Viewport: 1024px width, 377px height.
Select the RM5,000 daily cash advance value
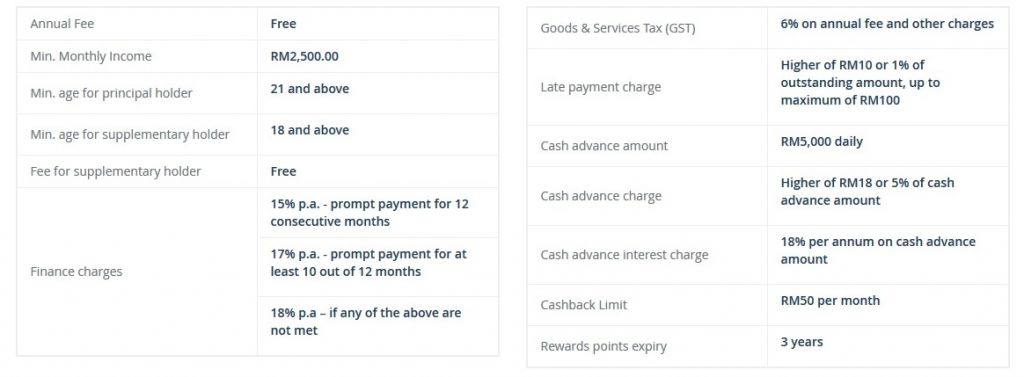tap(822, 141)
